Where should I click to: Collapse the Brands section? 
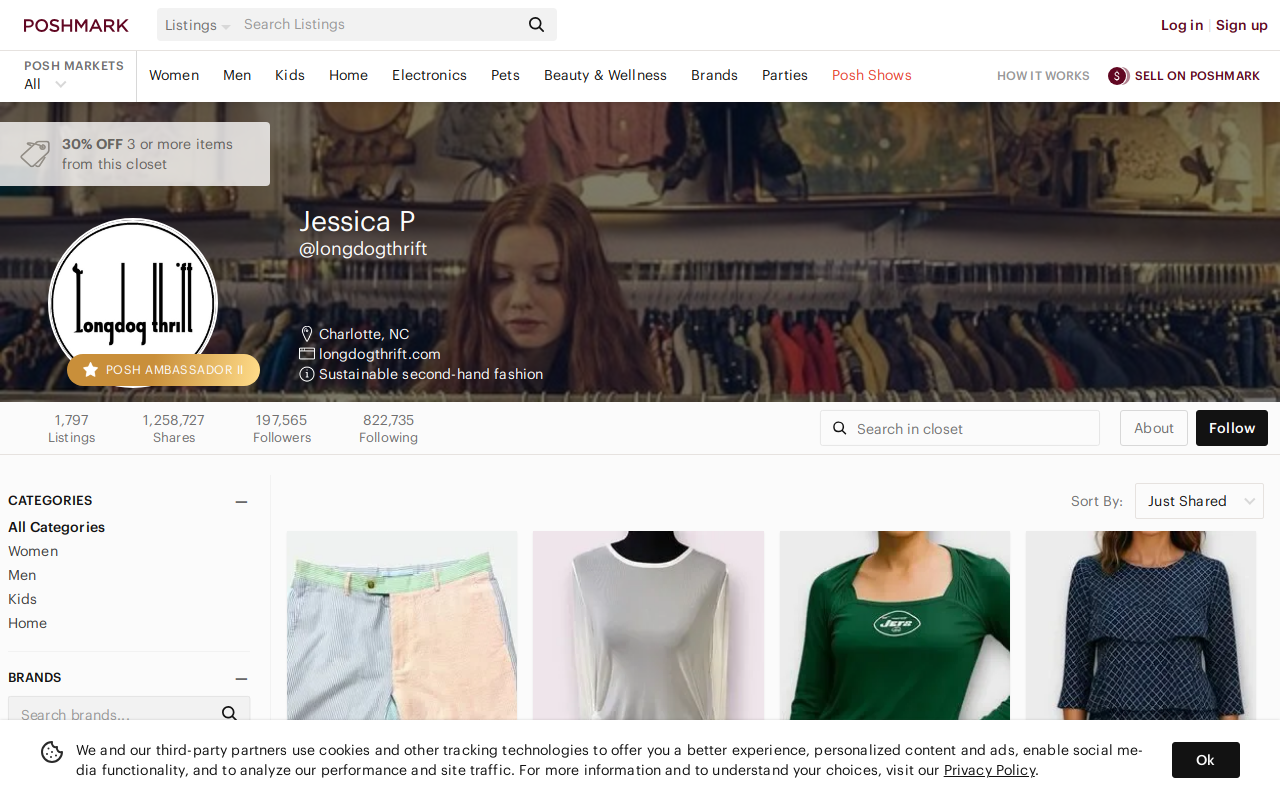tap(241, 679)
